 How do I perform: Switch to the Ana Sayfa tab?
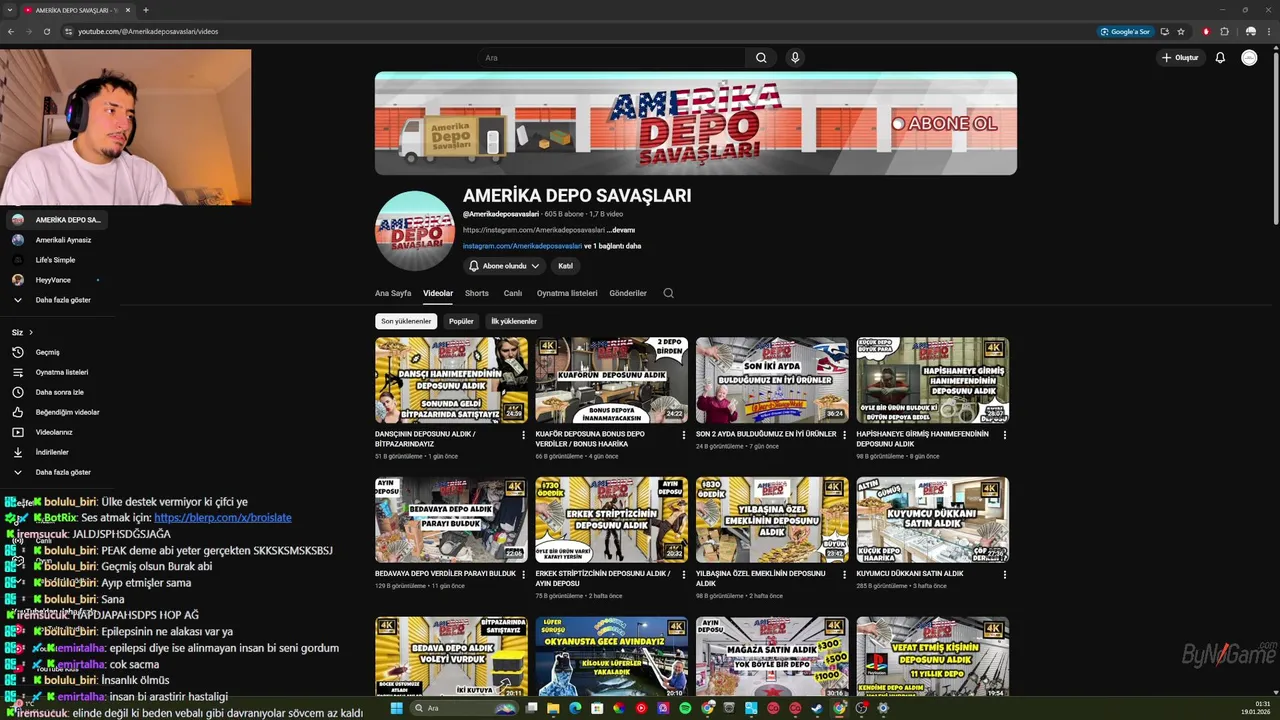point(393,293)
